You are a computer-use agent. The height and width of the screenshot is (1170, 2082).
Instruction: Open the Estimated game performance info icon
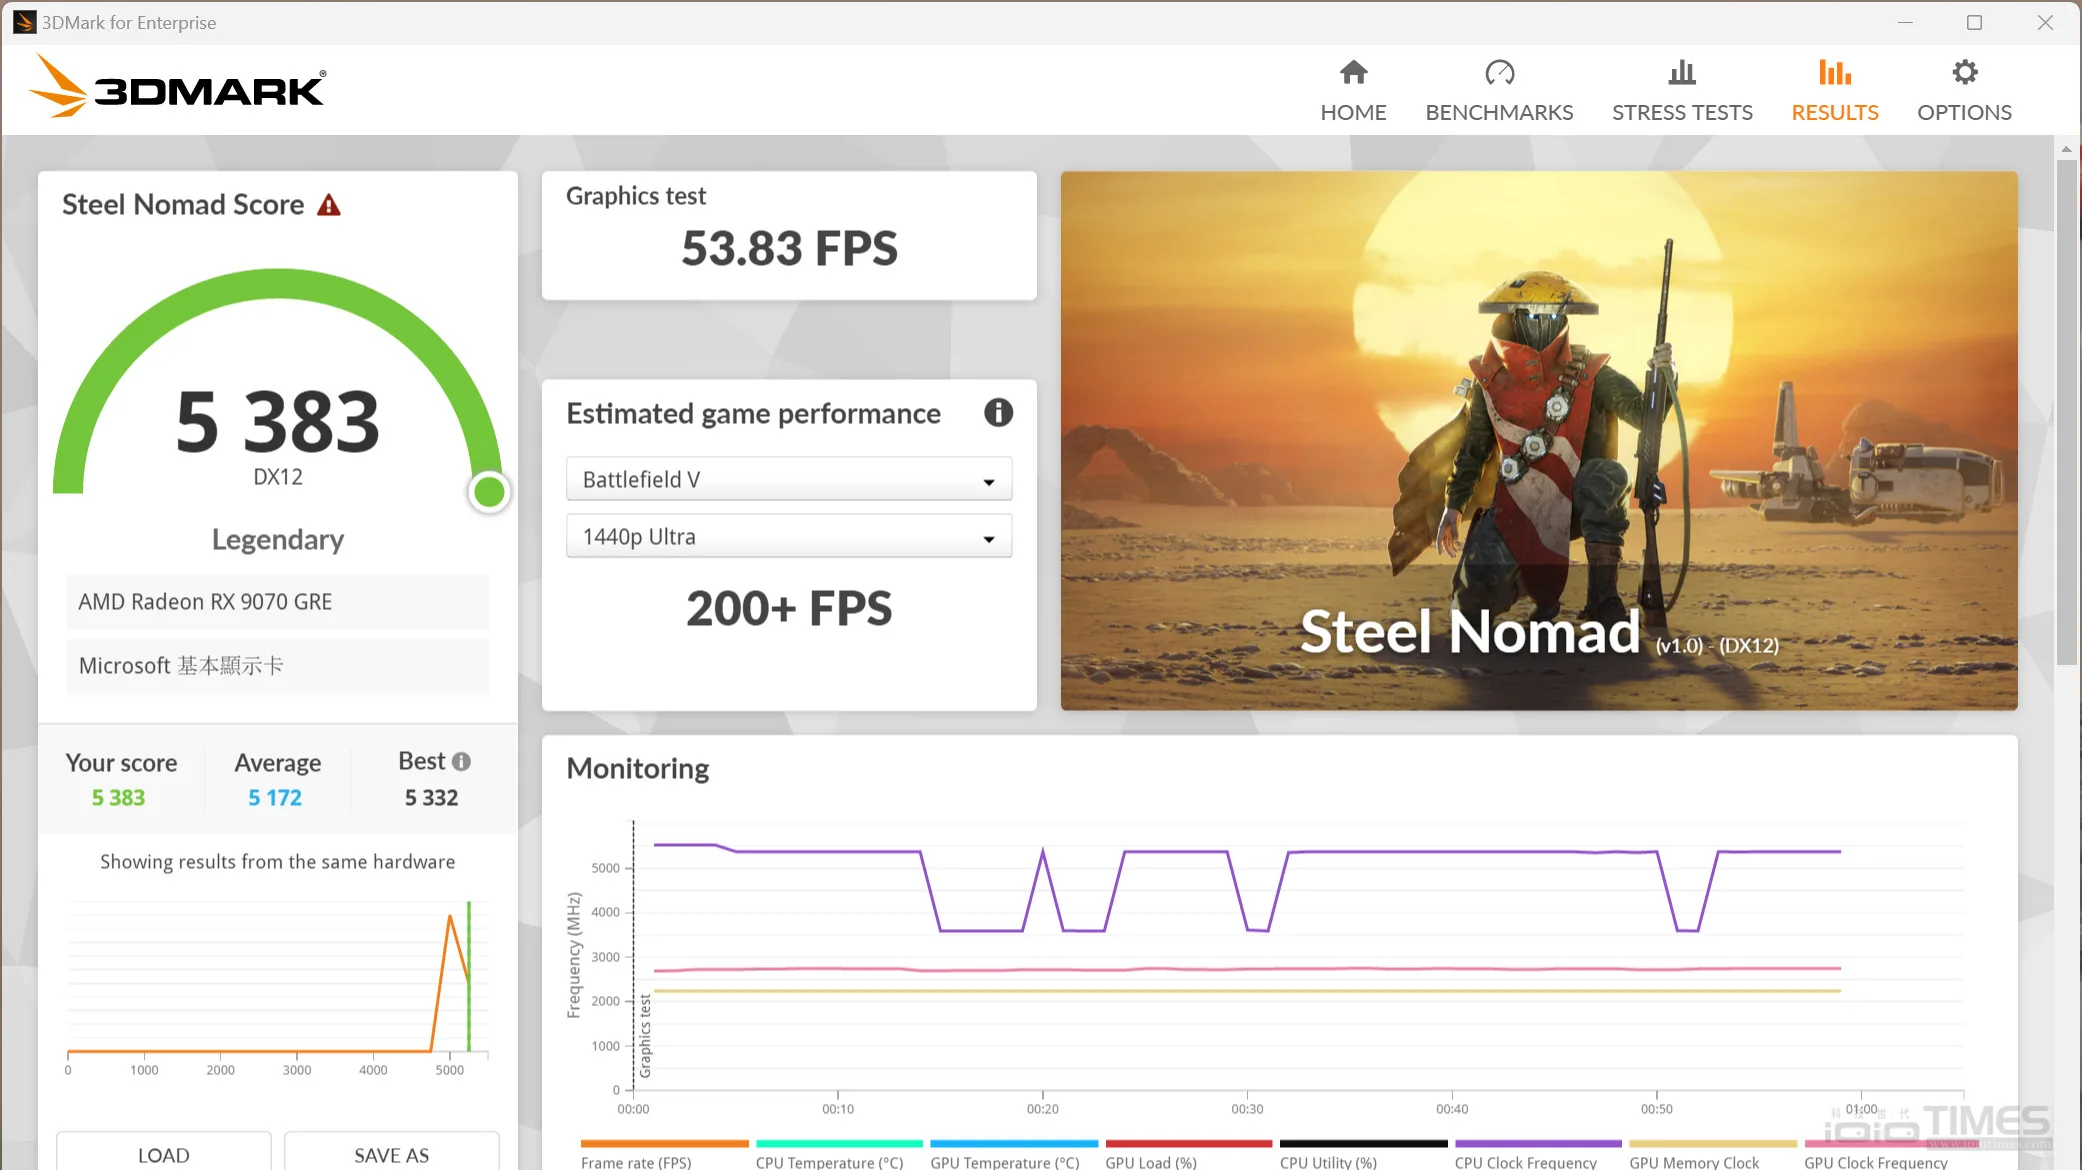(998, 412)
